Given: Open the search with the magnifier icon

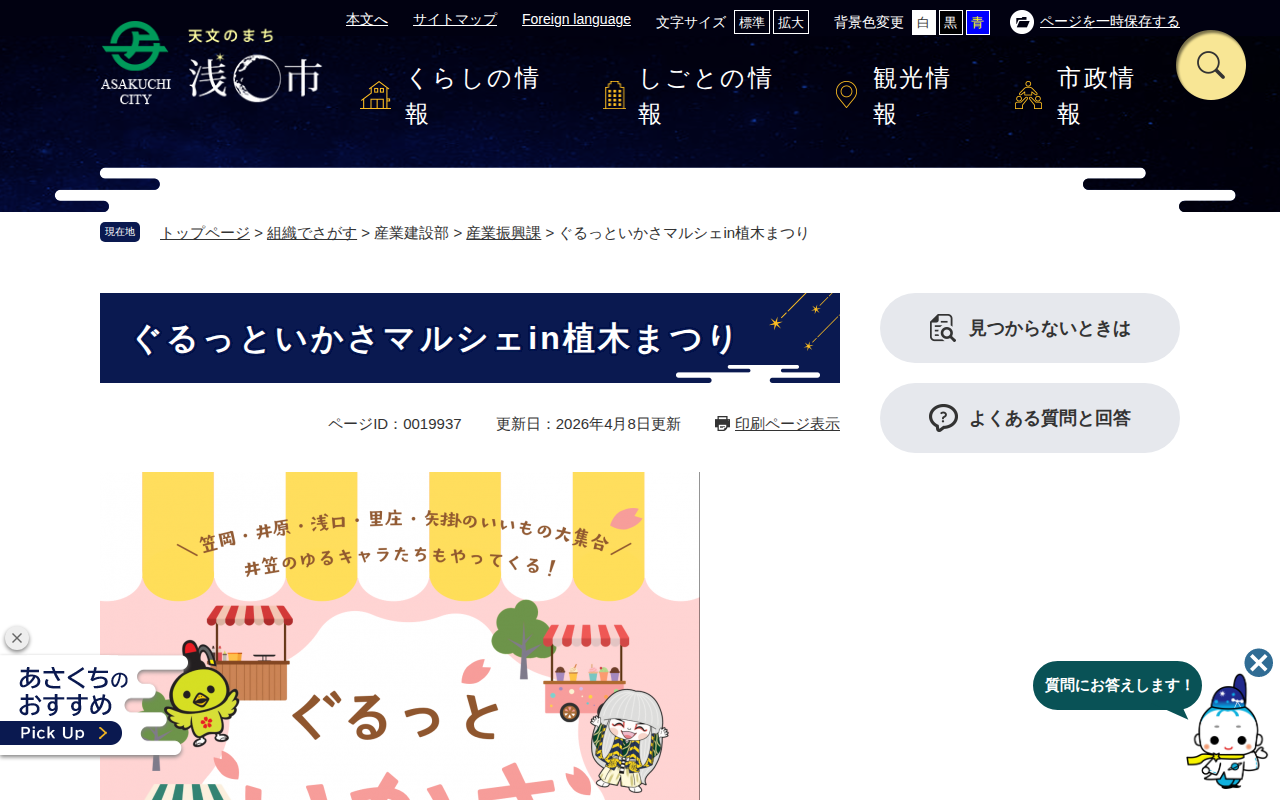Looking at the screenshot, I should (x=1211, y=65).
